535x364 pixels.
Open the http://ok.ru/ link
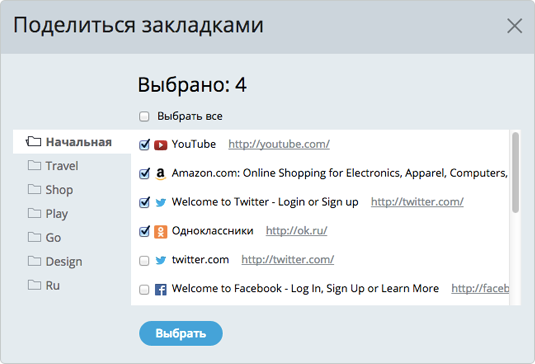pos(297,231)
